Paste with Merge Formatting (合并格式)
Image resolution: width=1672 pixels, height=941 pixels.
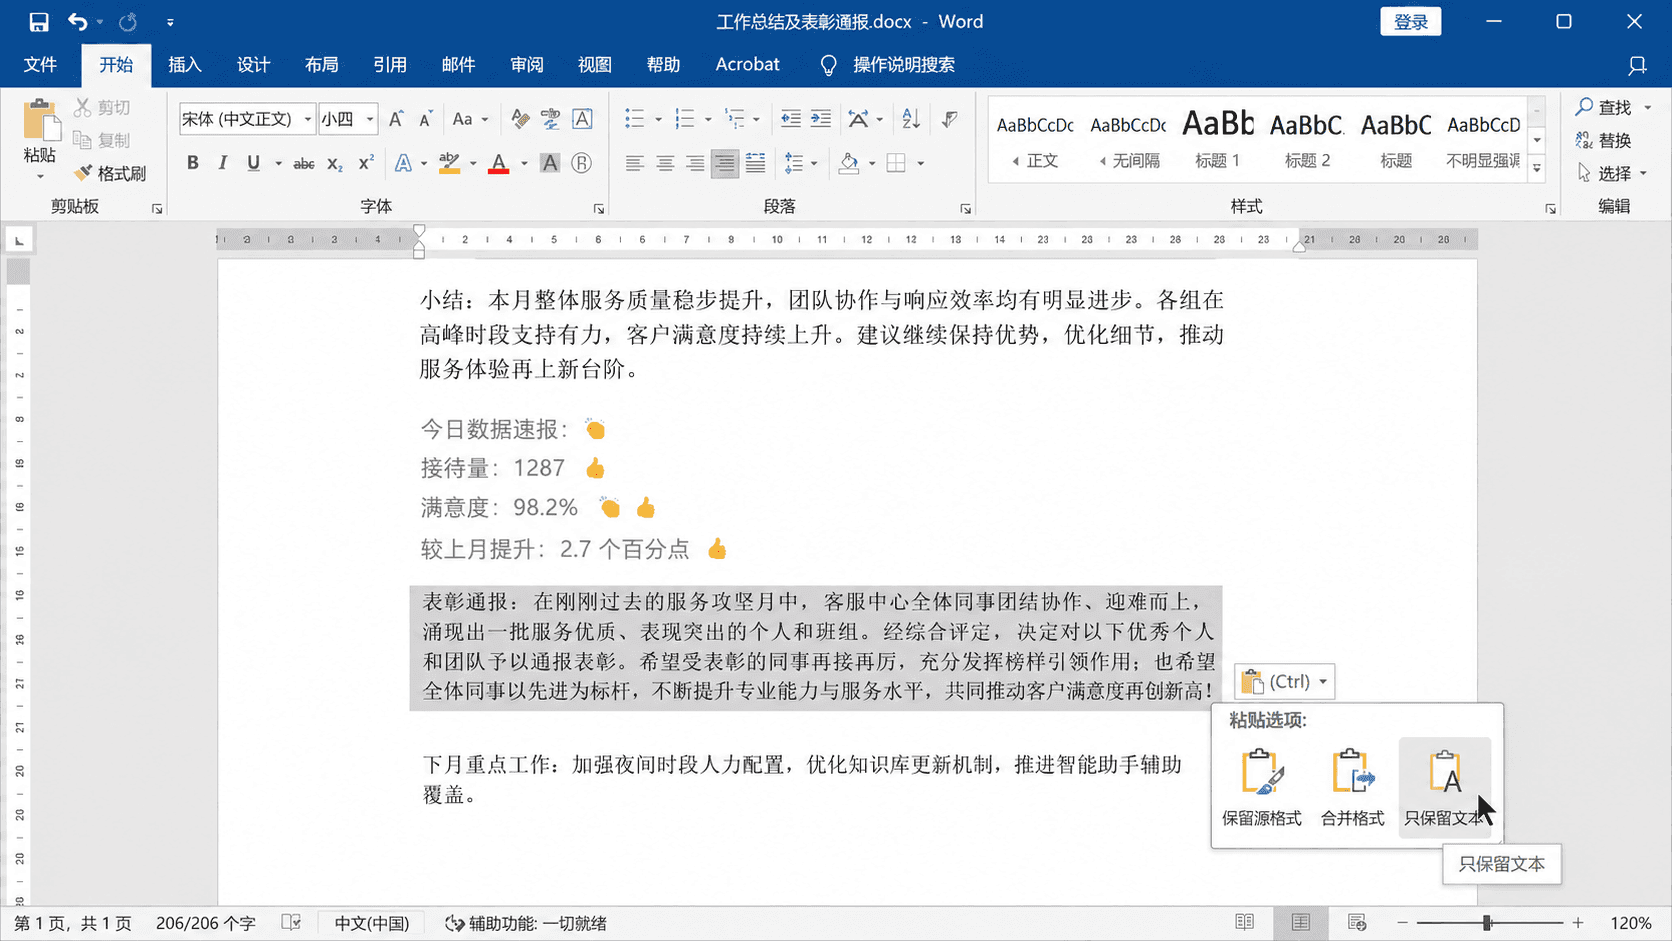(x=1352, y=788)
